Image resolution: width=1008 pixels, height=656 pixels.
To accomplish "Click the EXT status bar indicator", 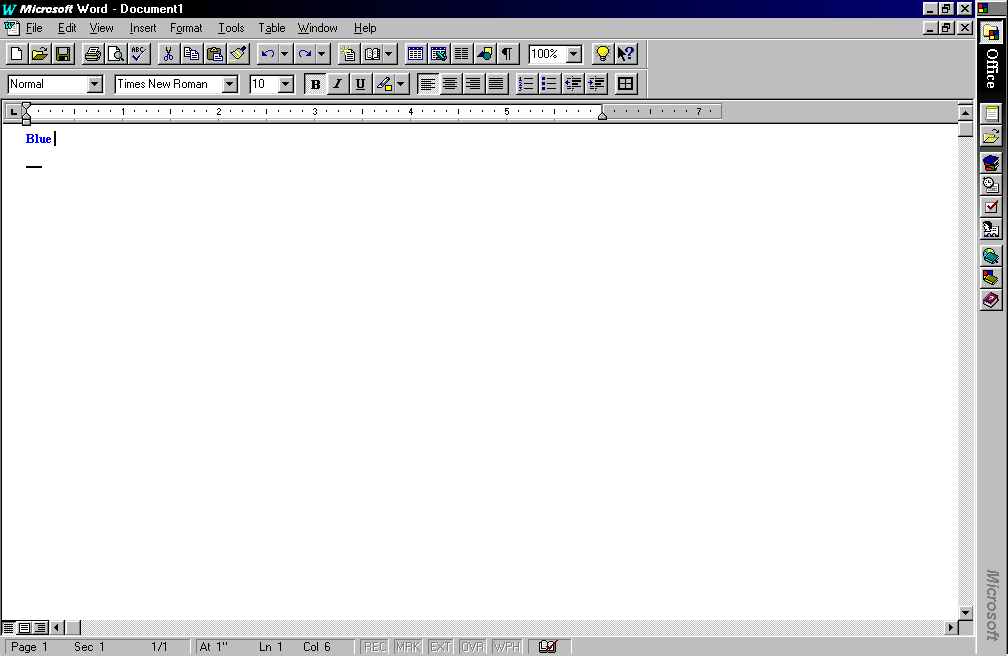I will pyautogui.click(x=440, y=646).
